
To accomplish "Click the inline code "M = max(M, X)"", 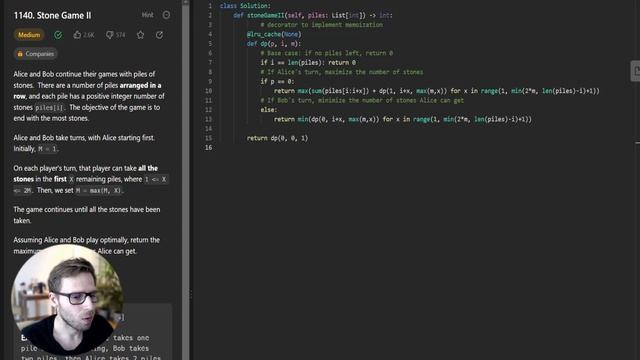I will 99,191.
